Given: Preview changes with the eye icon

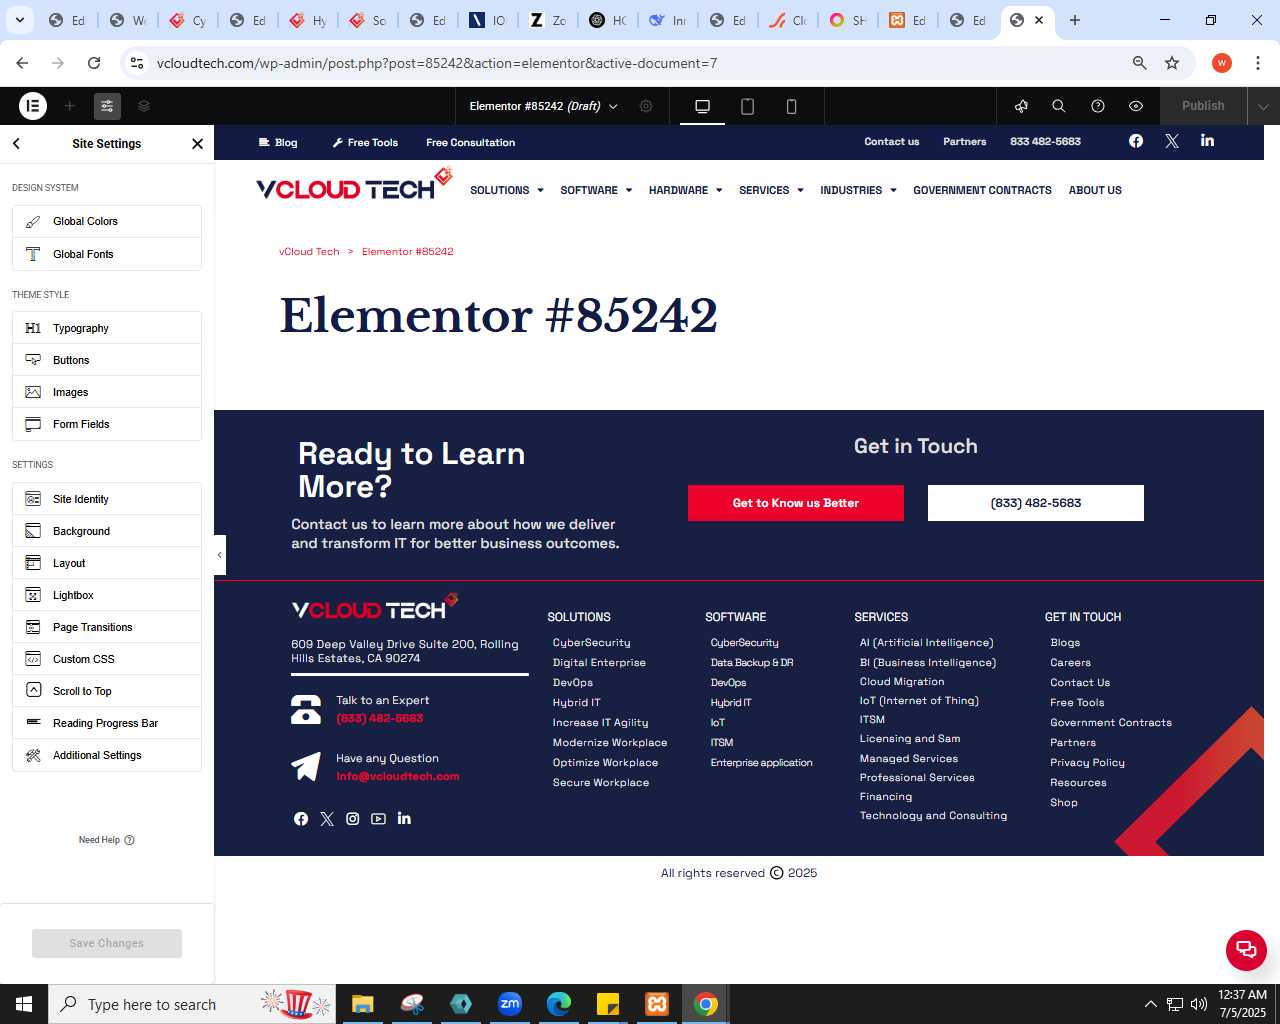Looking at the screenshot, I should (1136, 106).
